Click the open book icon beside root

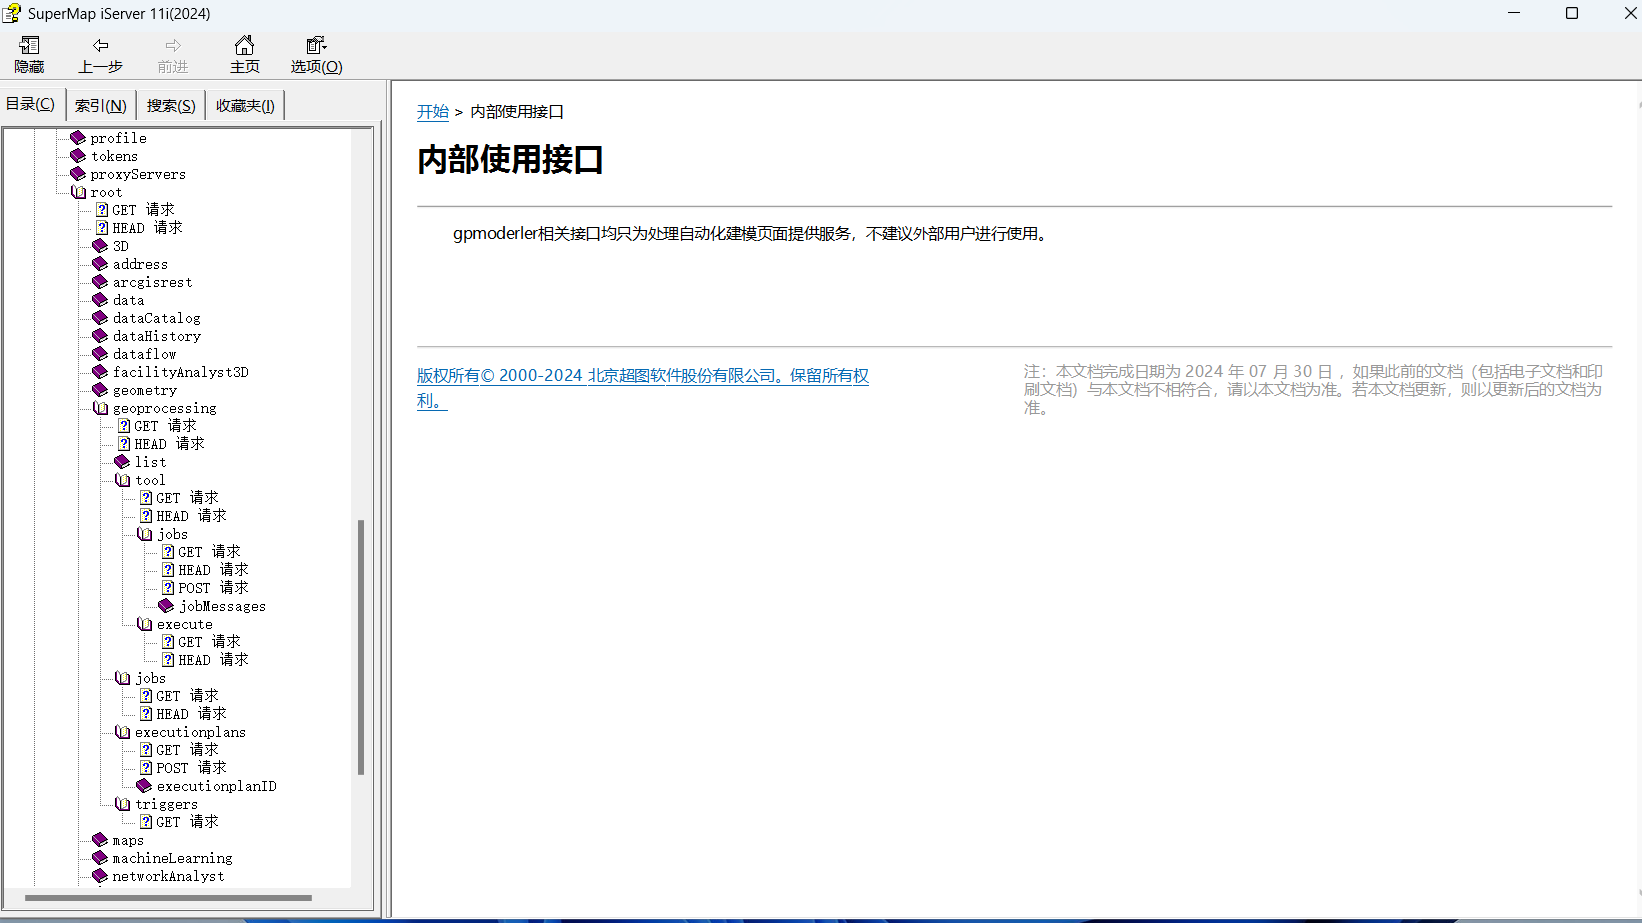(78, 192)
